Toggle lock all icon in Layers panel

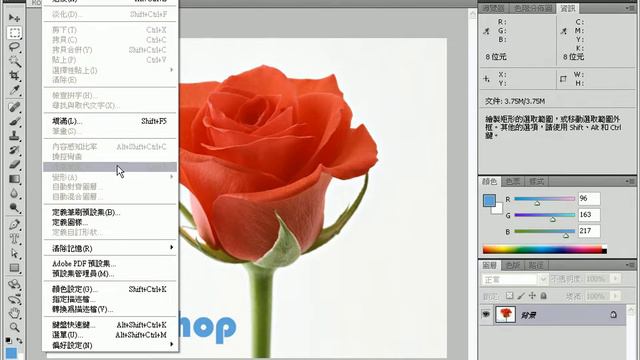(544, 296)
